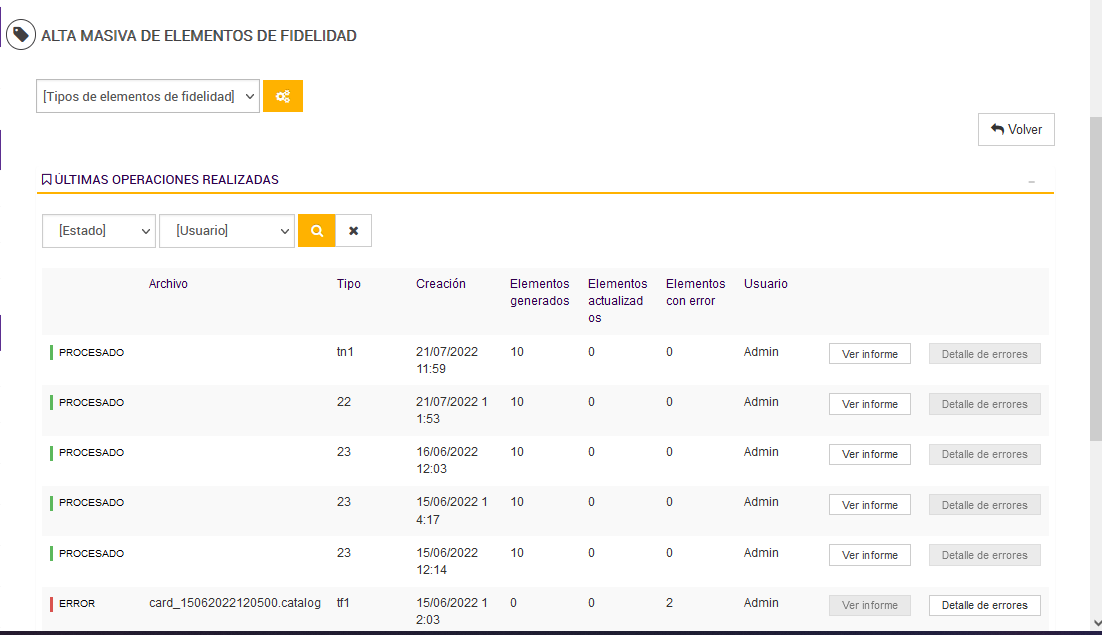Click the tn1 type cell
1102x635 pixels.
345,352
